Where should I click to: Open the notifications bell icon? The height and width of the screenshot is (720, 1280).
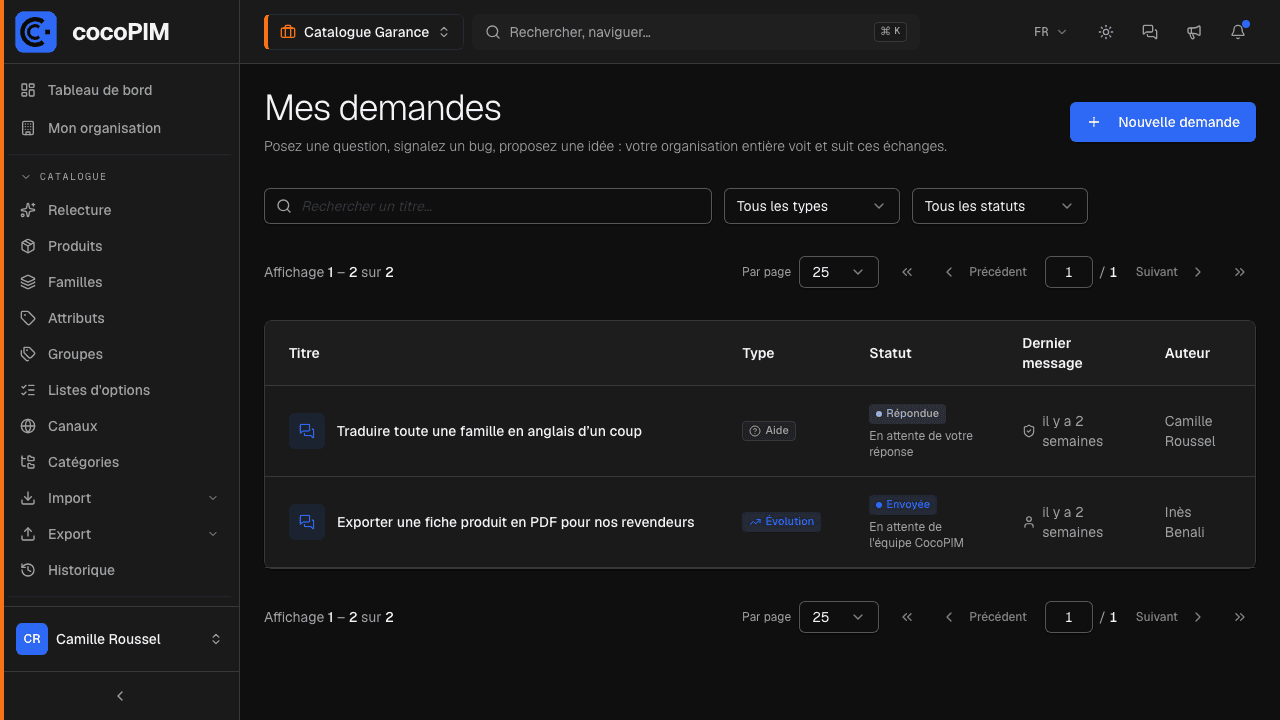[x=1238, y=32]
